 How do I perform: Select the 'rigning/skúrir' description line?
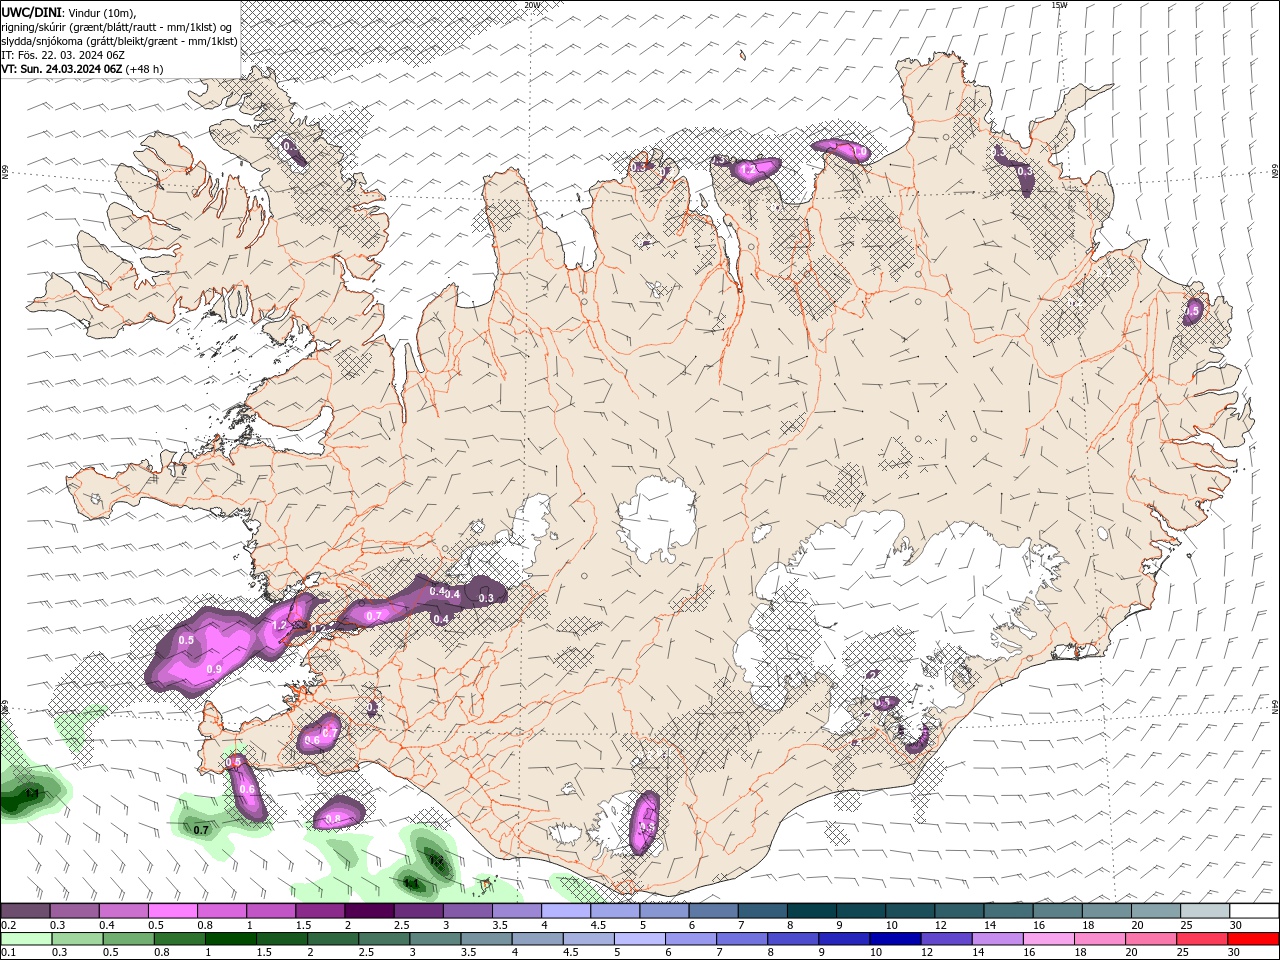pyautogui.click(x=117, y=27)
